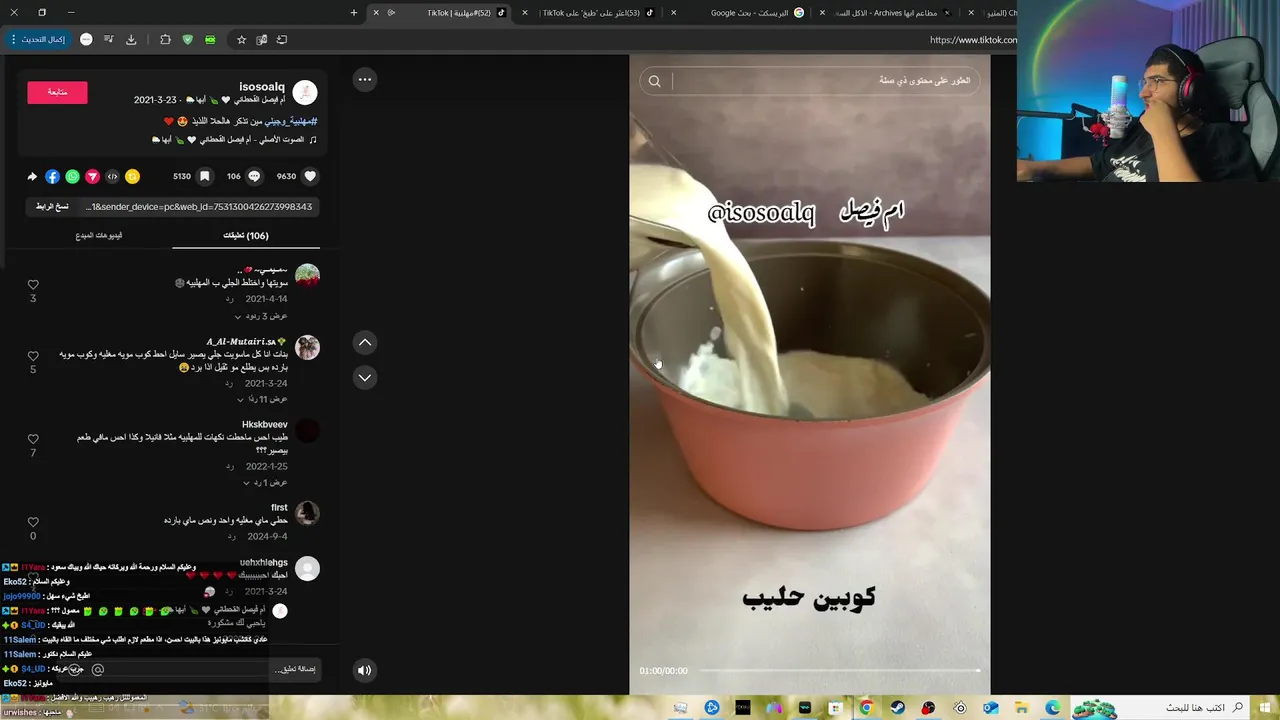Open the three-dots more options menu
Screen dimensions: 1280x720
point(365,79)
